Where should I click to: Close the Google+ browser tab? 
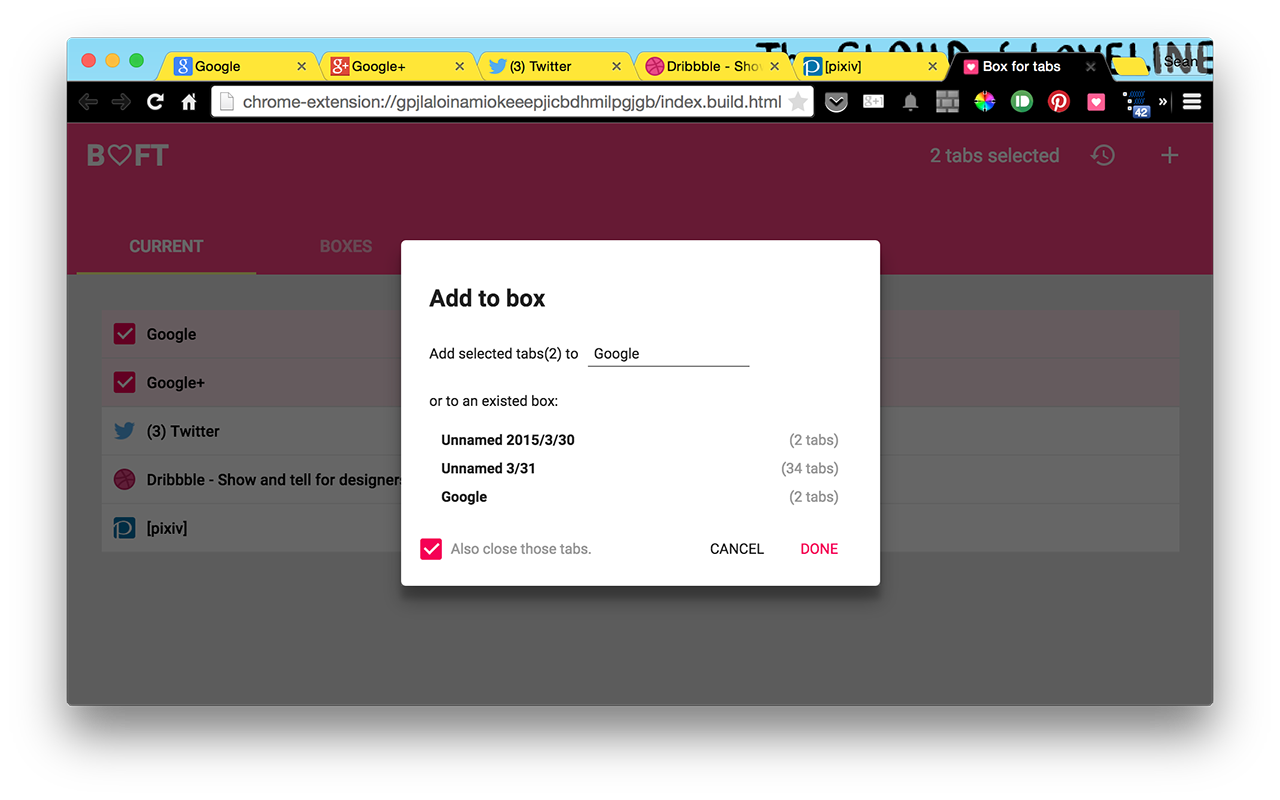point(460,66)
